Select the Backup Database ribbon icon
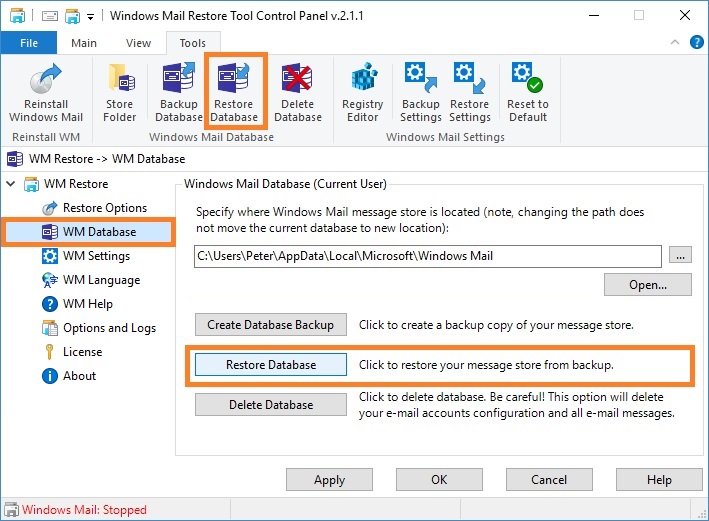 179,92
